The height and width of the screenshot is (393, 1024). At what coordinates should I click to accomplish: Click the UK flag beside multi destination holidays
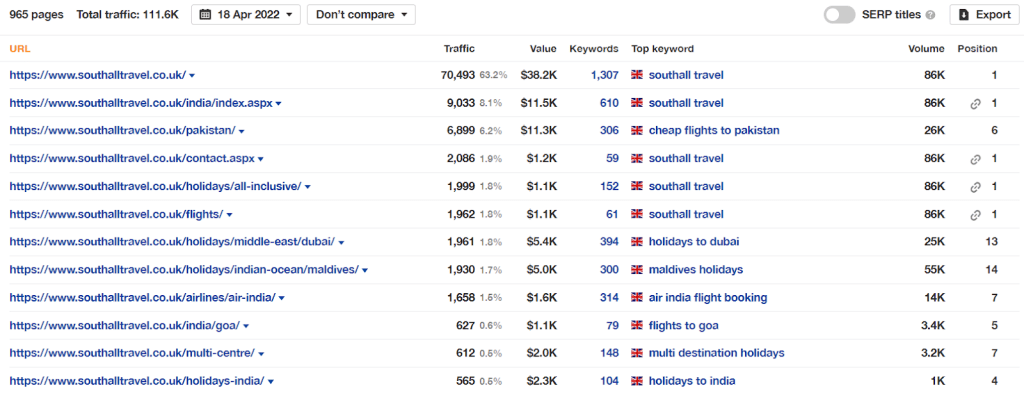point(637,353)
